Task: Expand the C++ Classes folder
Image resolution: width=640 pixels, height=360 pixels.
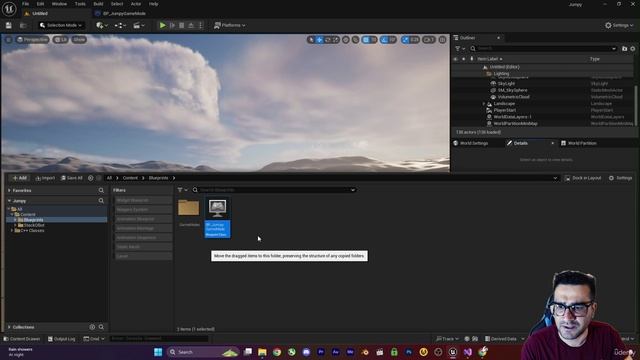Action: tap(12, 231)
